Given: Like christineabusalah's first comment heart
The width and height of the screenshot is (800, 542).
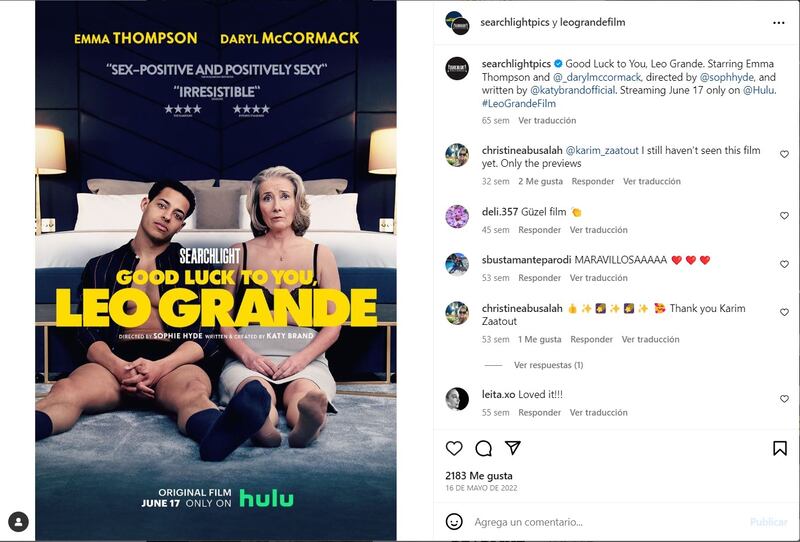Looking at the screenshot, I should [x=784, y=154].
